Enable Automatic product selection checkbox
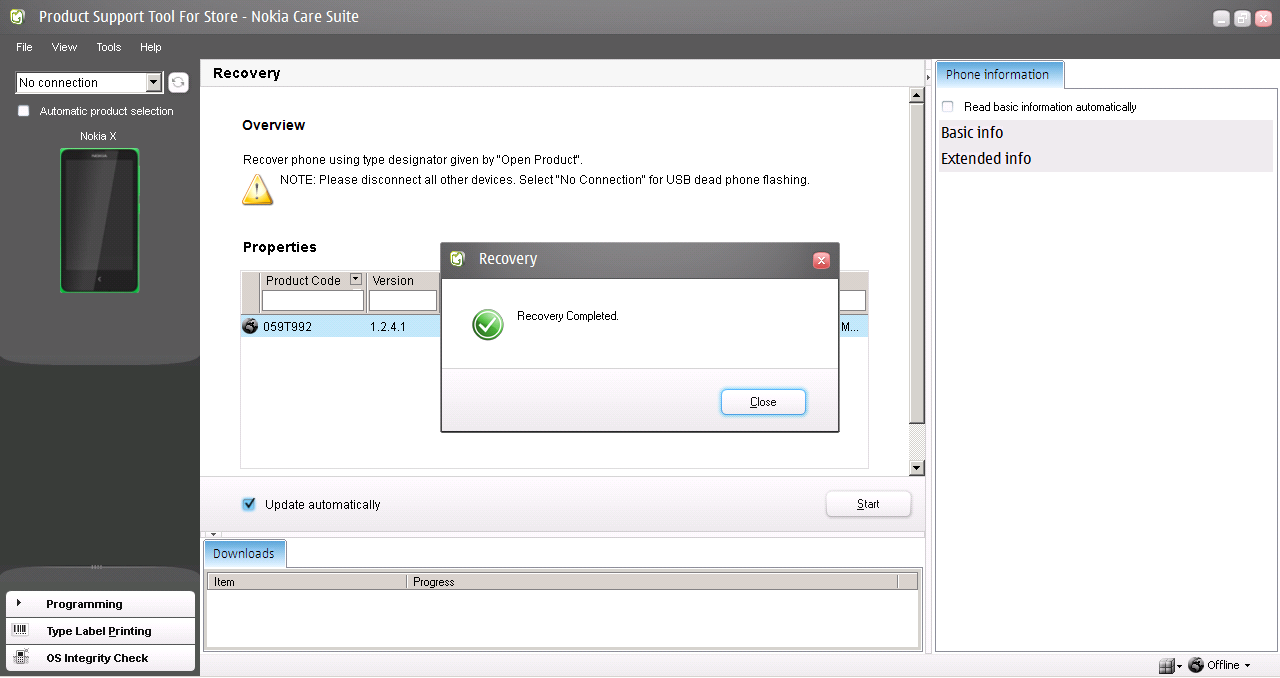 pyautogui.click(x=24, y=111)
